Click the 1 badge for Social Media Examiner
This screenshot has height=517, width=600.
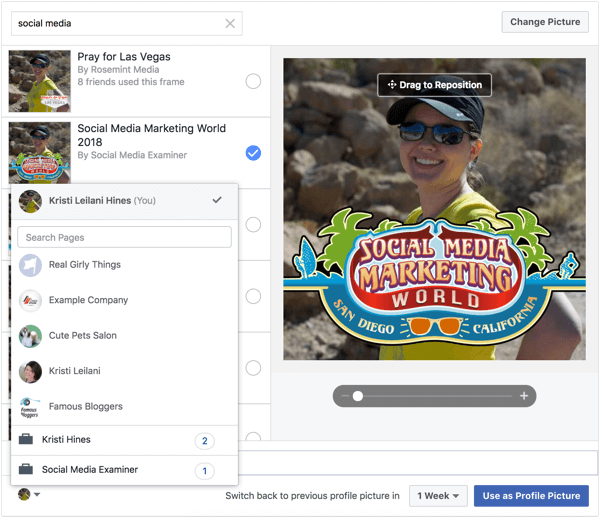205,471
